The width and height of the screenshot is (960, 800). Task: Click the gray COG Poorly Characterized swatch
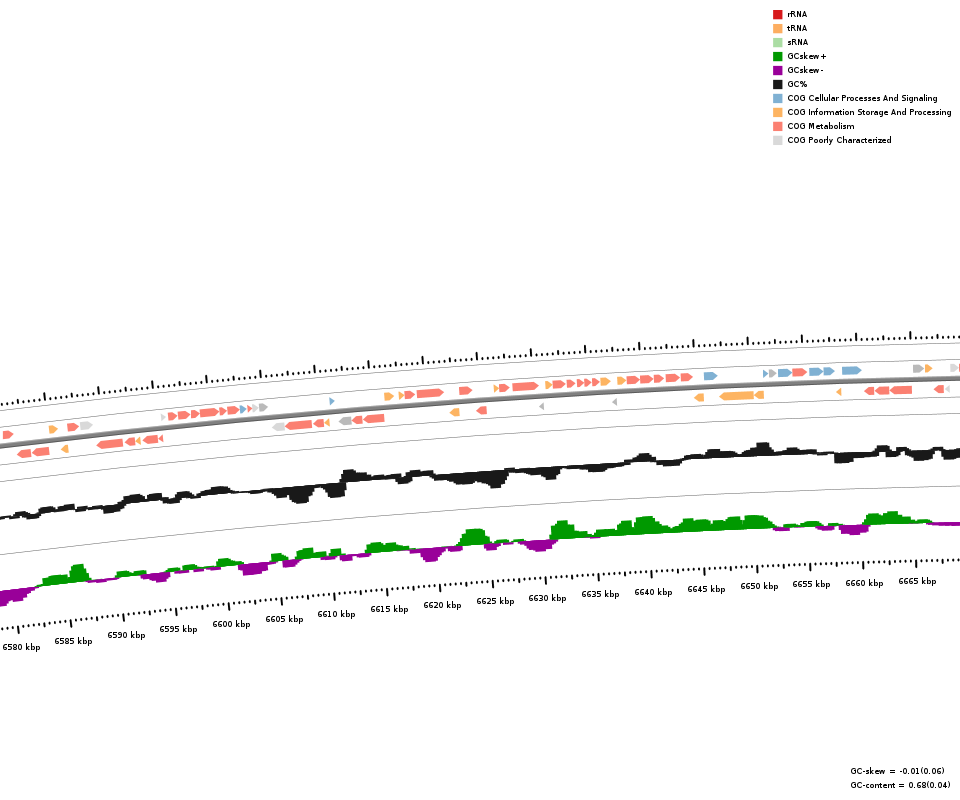pyautogui.click(x=777, y=140)
